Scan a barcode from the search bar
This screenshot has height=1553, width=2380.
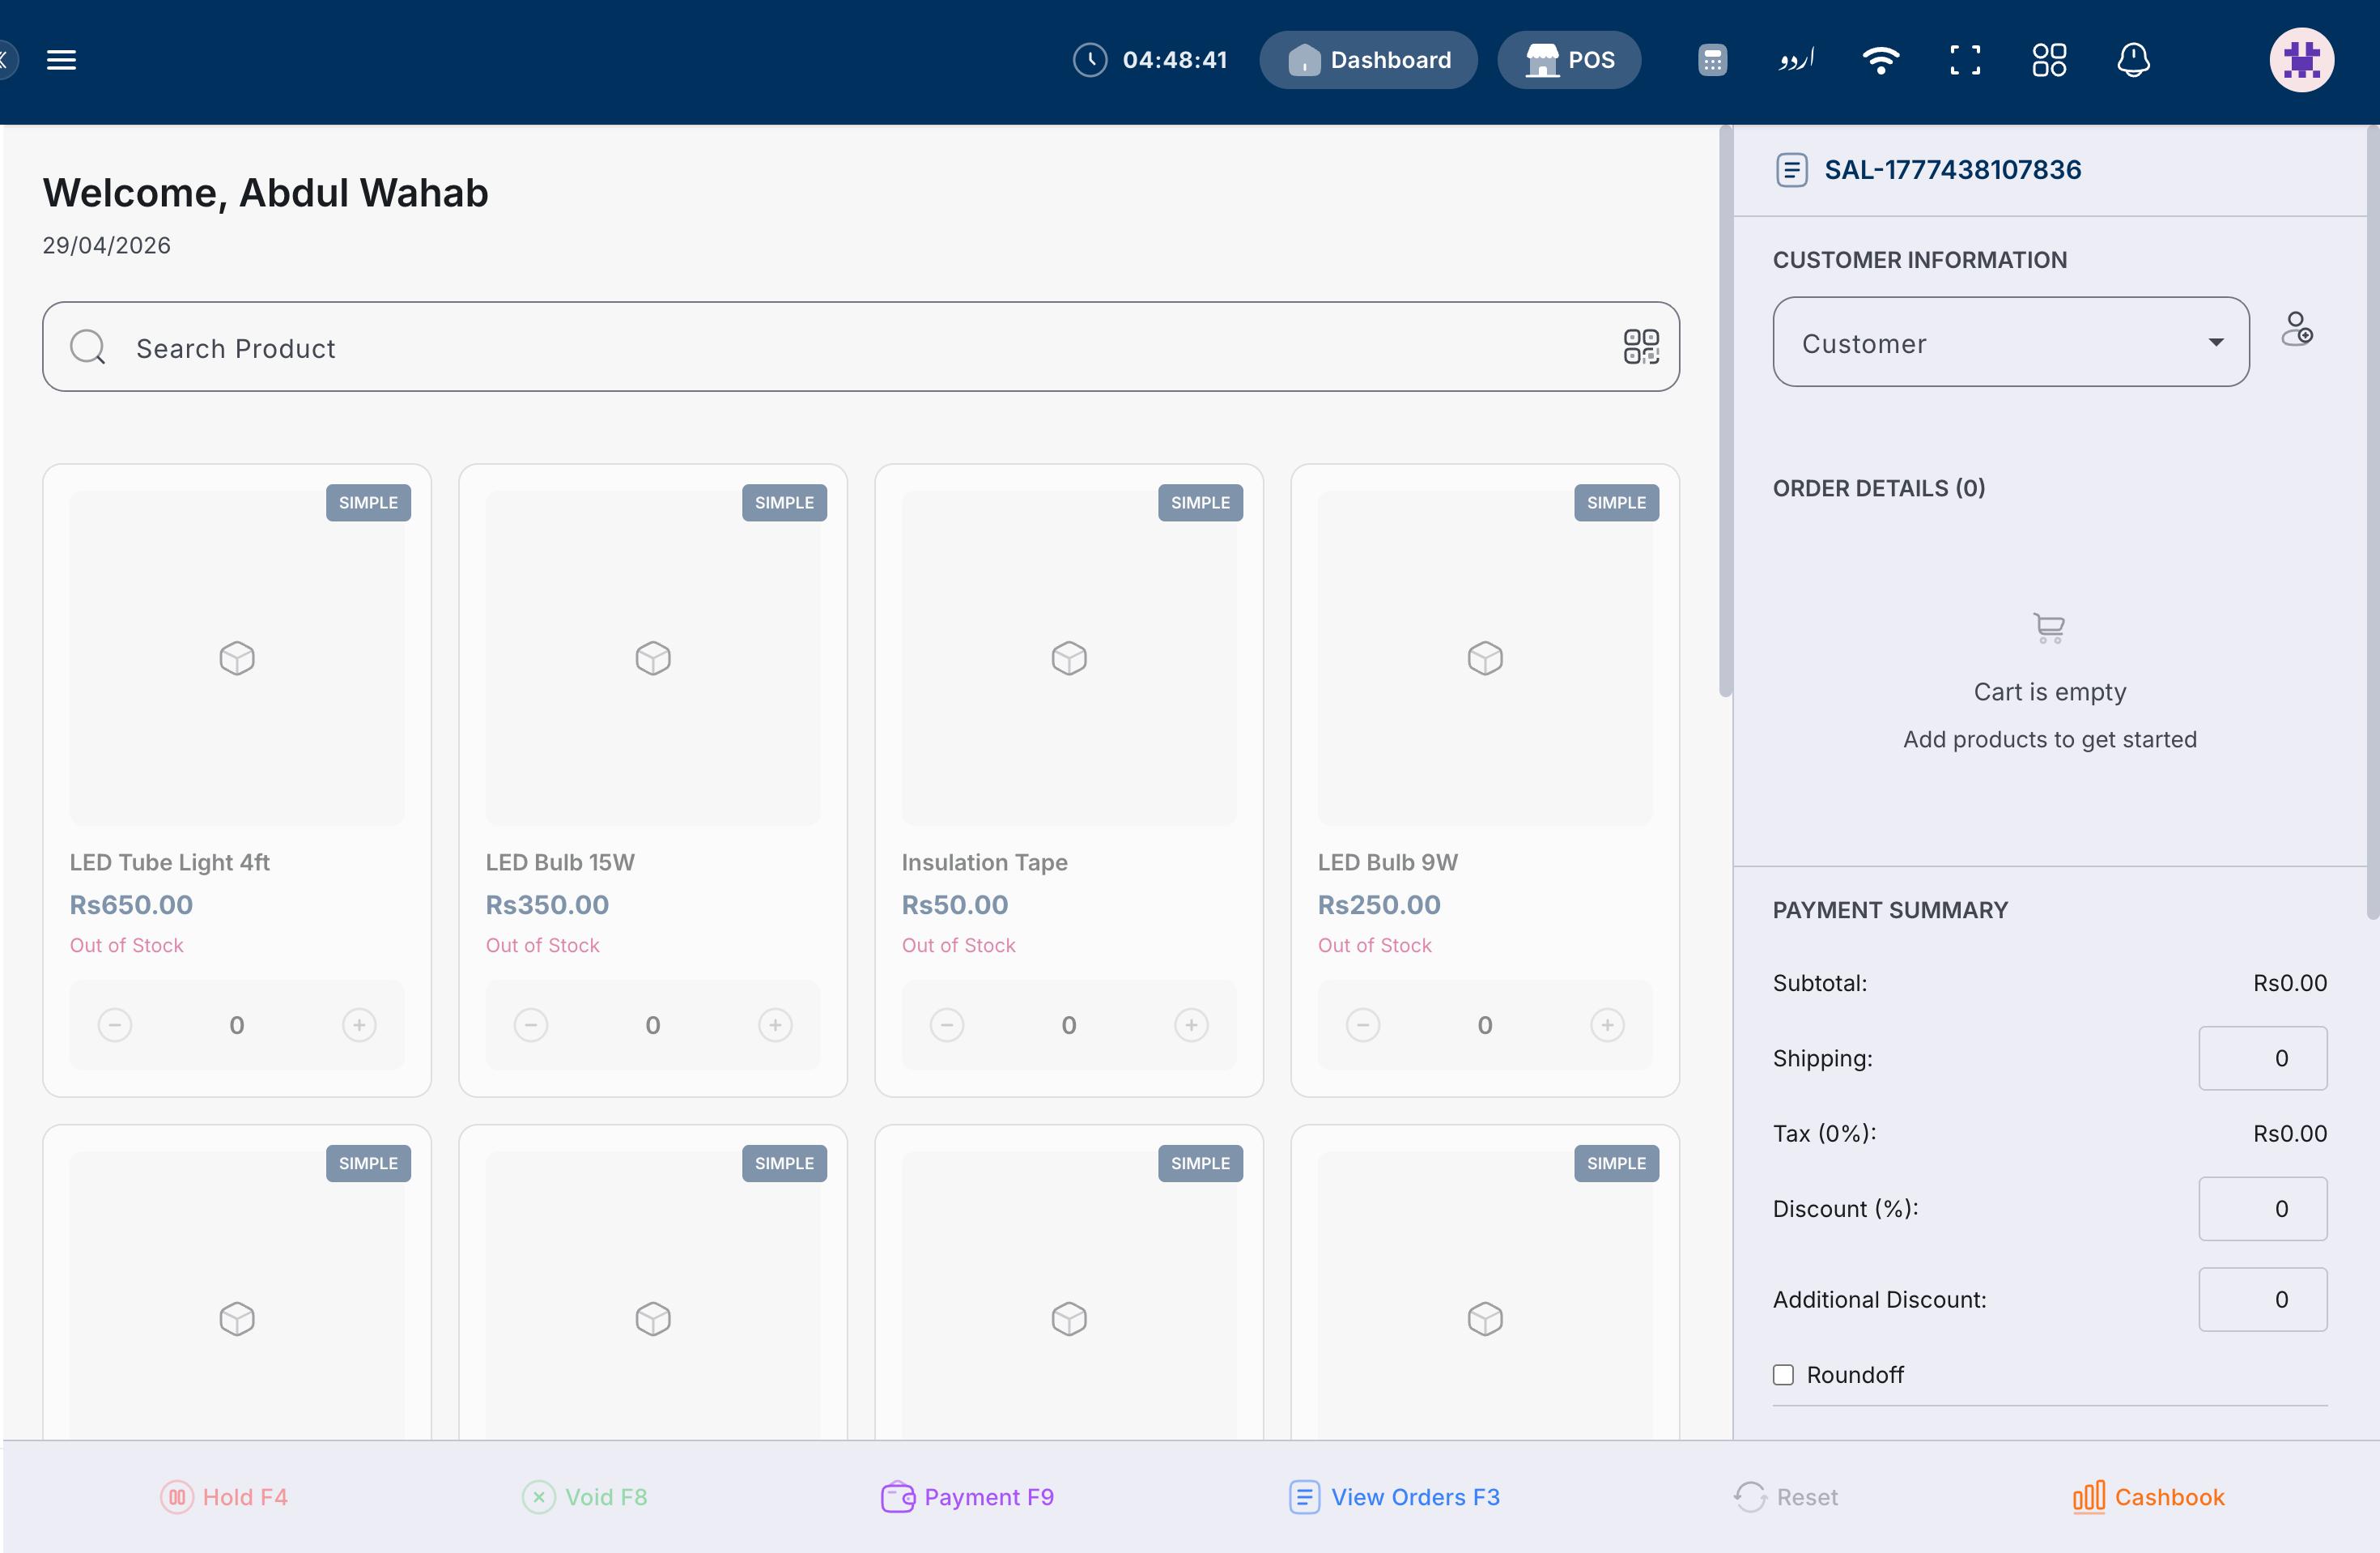pos(1641,347)
